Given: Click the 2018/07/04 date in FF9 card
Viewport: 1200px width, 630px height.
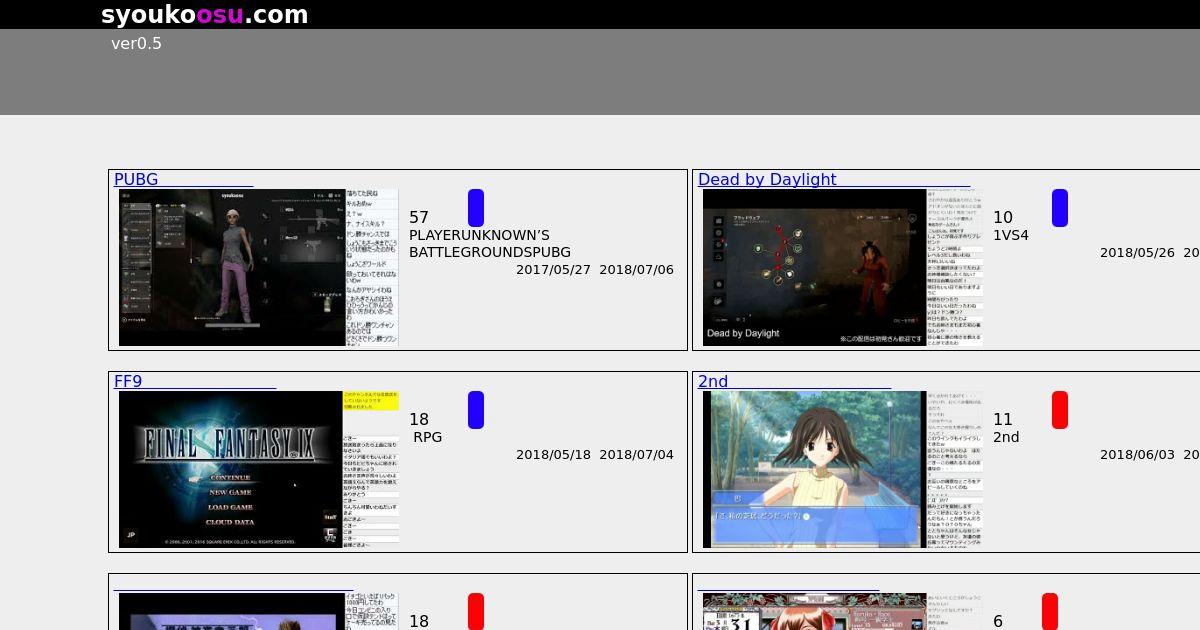Looking at the screenshot, I should (x=636, y=455).
